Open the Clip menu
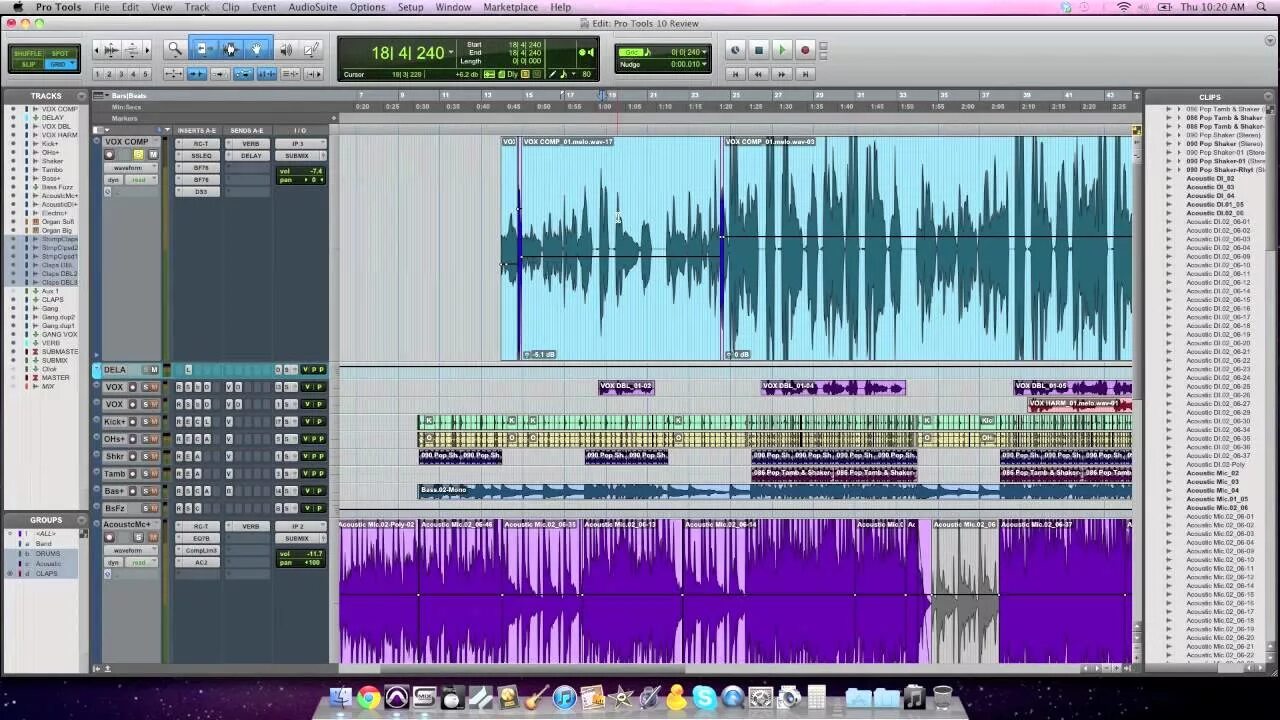Screen dimensions: 1280x720 (230, 7)
